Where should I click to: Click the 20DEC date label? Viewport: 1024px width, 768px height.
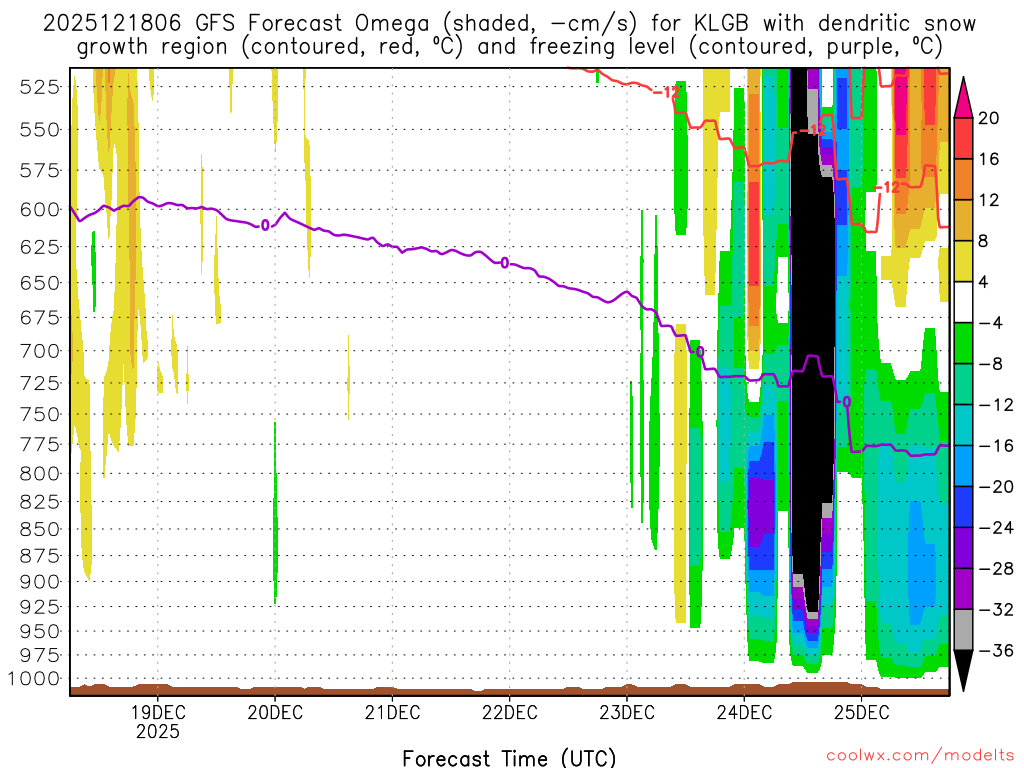(275, 712)
